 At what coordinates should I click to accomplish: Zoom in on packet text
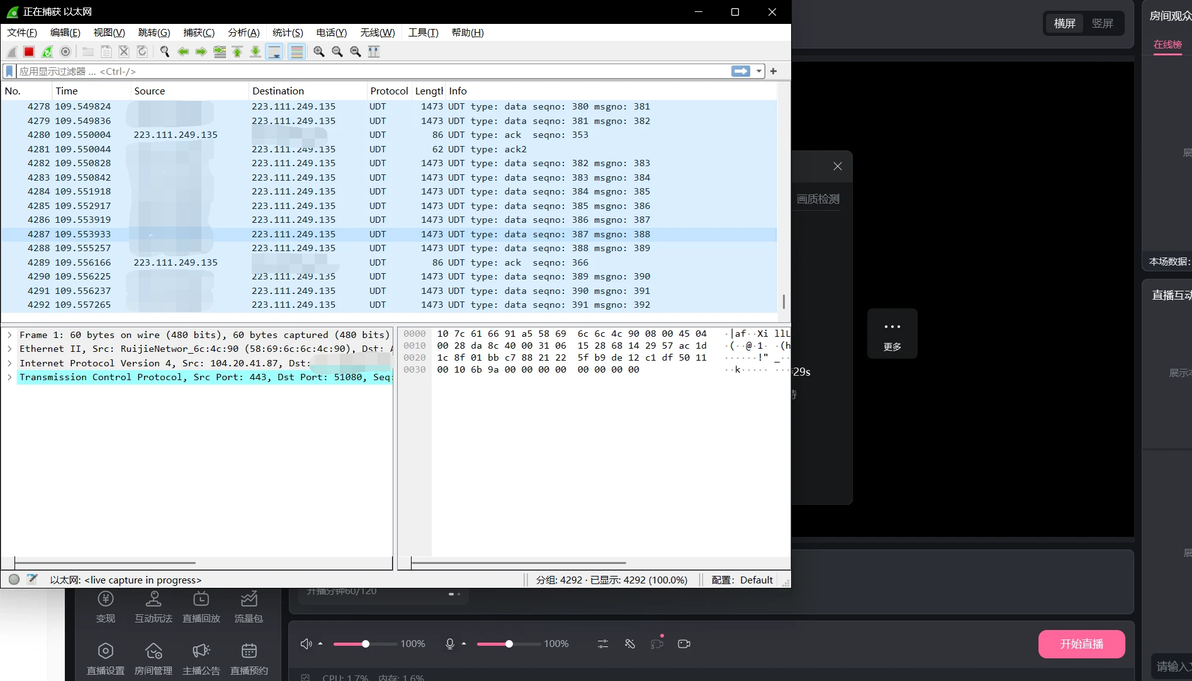pos(319,52)
